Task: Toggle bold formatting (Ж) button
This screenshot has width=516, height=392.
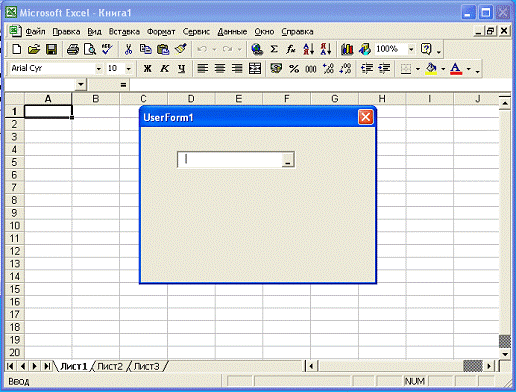Action: coord(147,69)
